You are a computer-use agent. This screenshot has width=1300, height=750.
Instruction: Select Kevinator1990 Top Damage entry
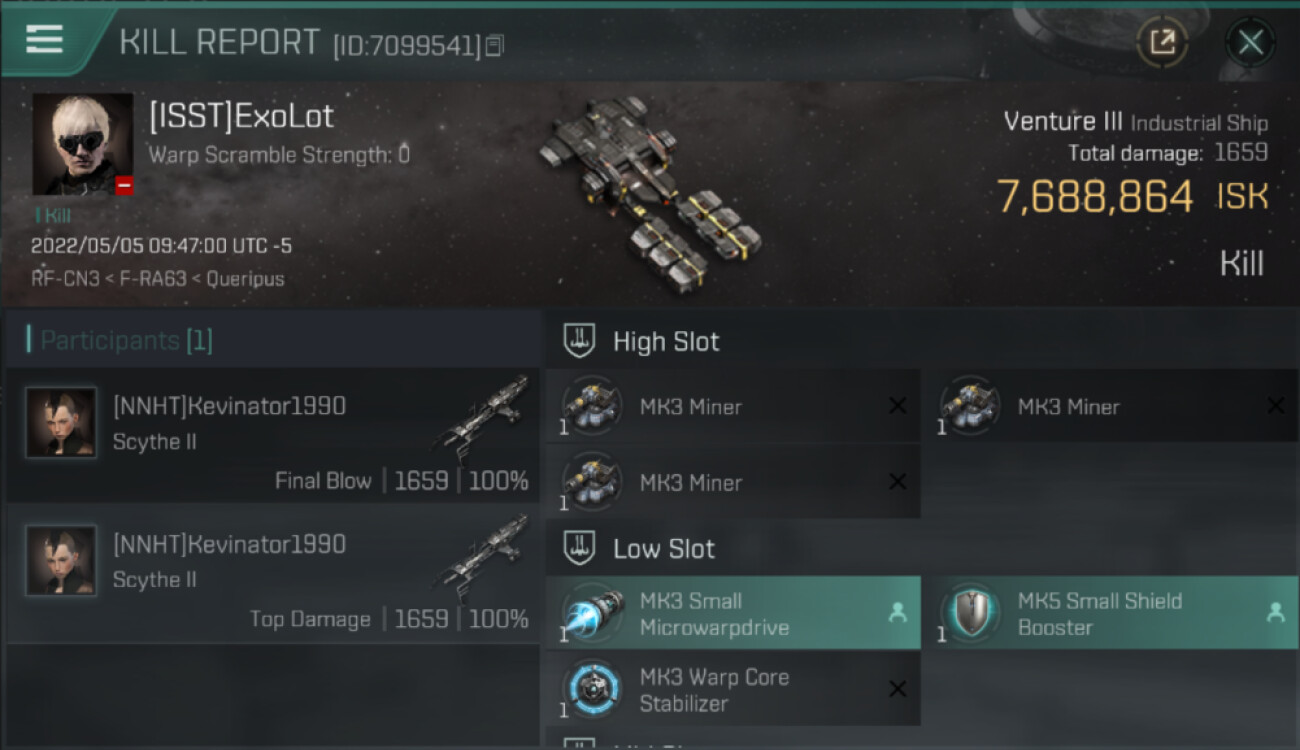pyautogui.click(x=273, y=573)
